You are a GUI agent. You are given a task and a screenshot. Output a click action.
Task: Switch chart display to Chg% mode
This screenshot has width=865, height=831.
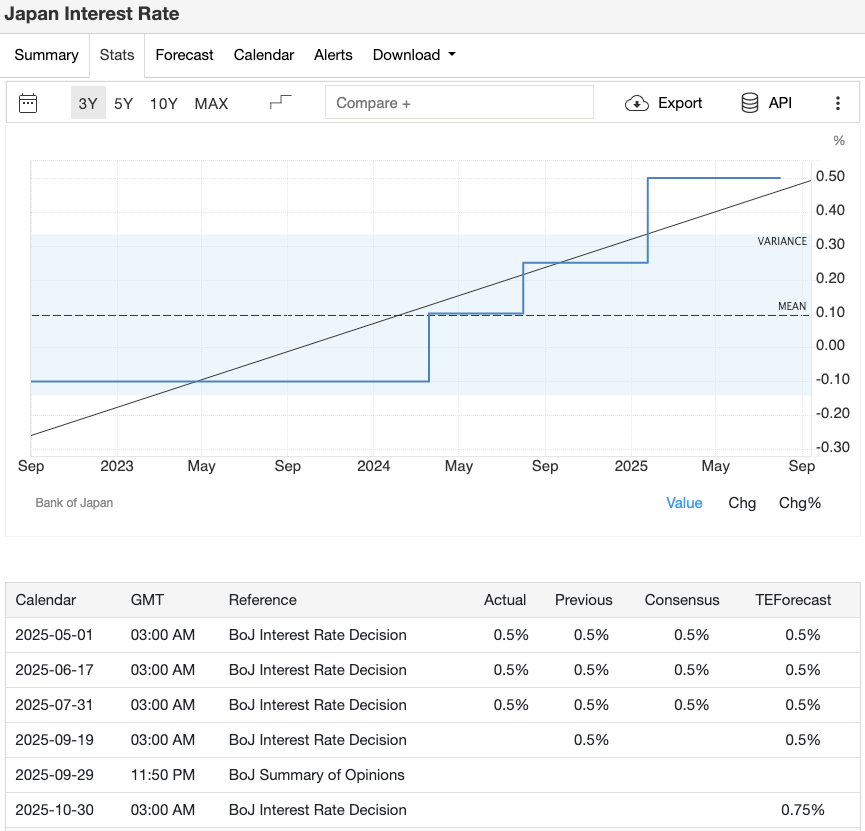coord(800,503)
